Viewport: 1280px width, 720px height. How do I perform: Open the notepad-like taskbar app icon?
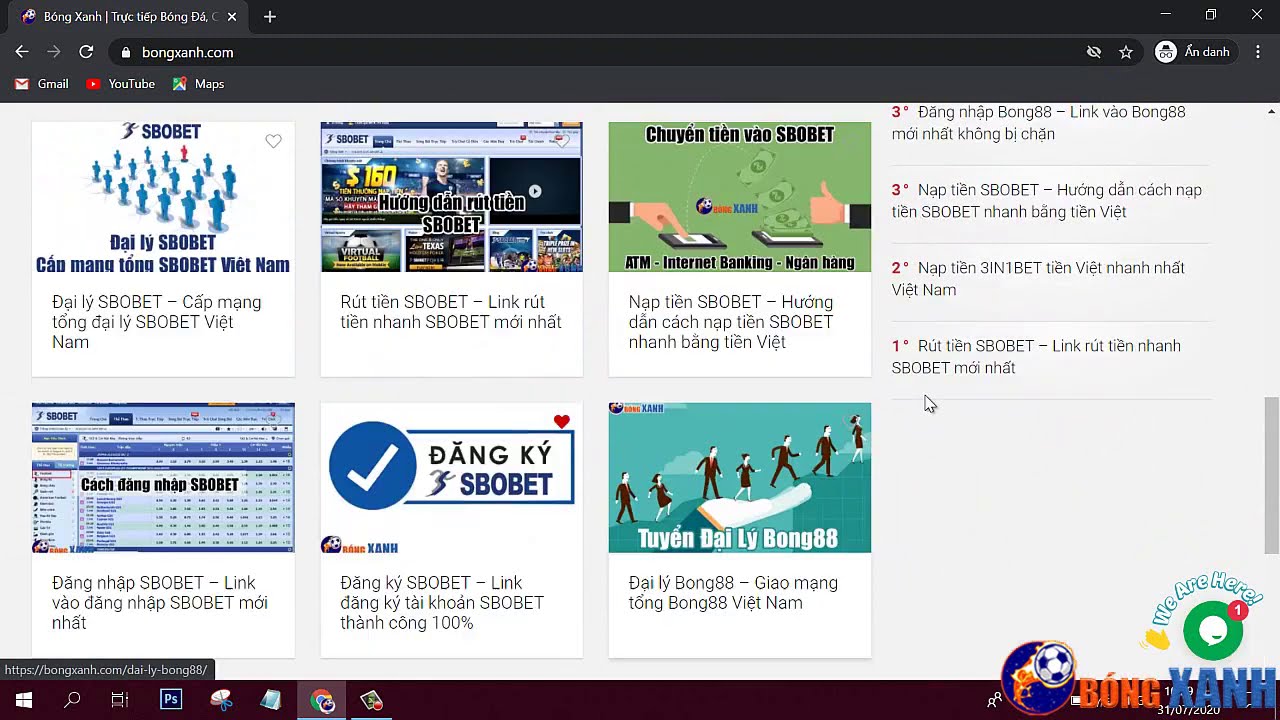(271, 700)
